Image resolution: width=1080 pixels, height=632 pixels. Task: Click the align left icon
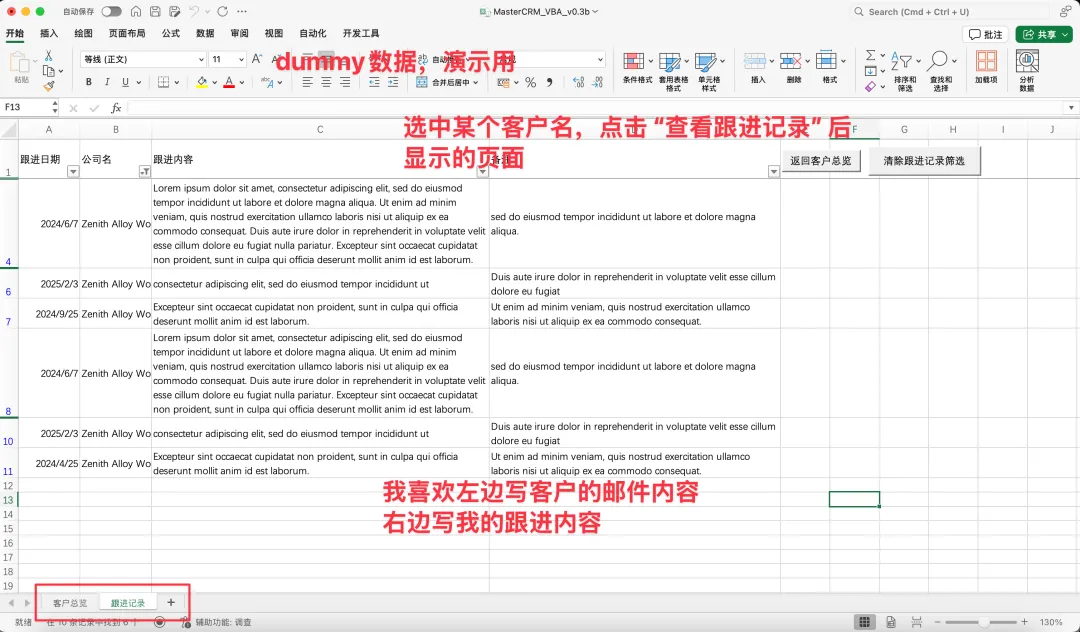point(307,82)
